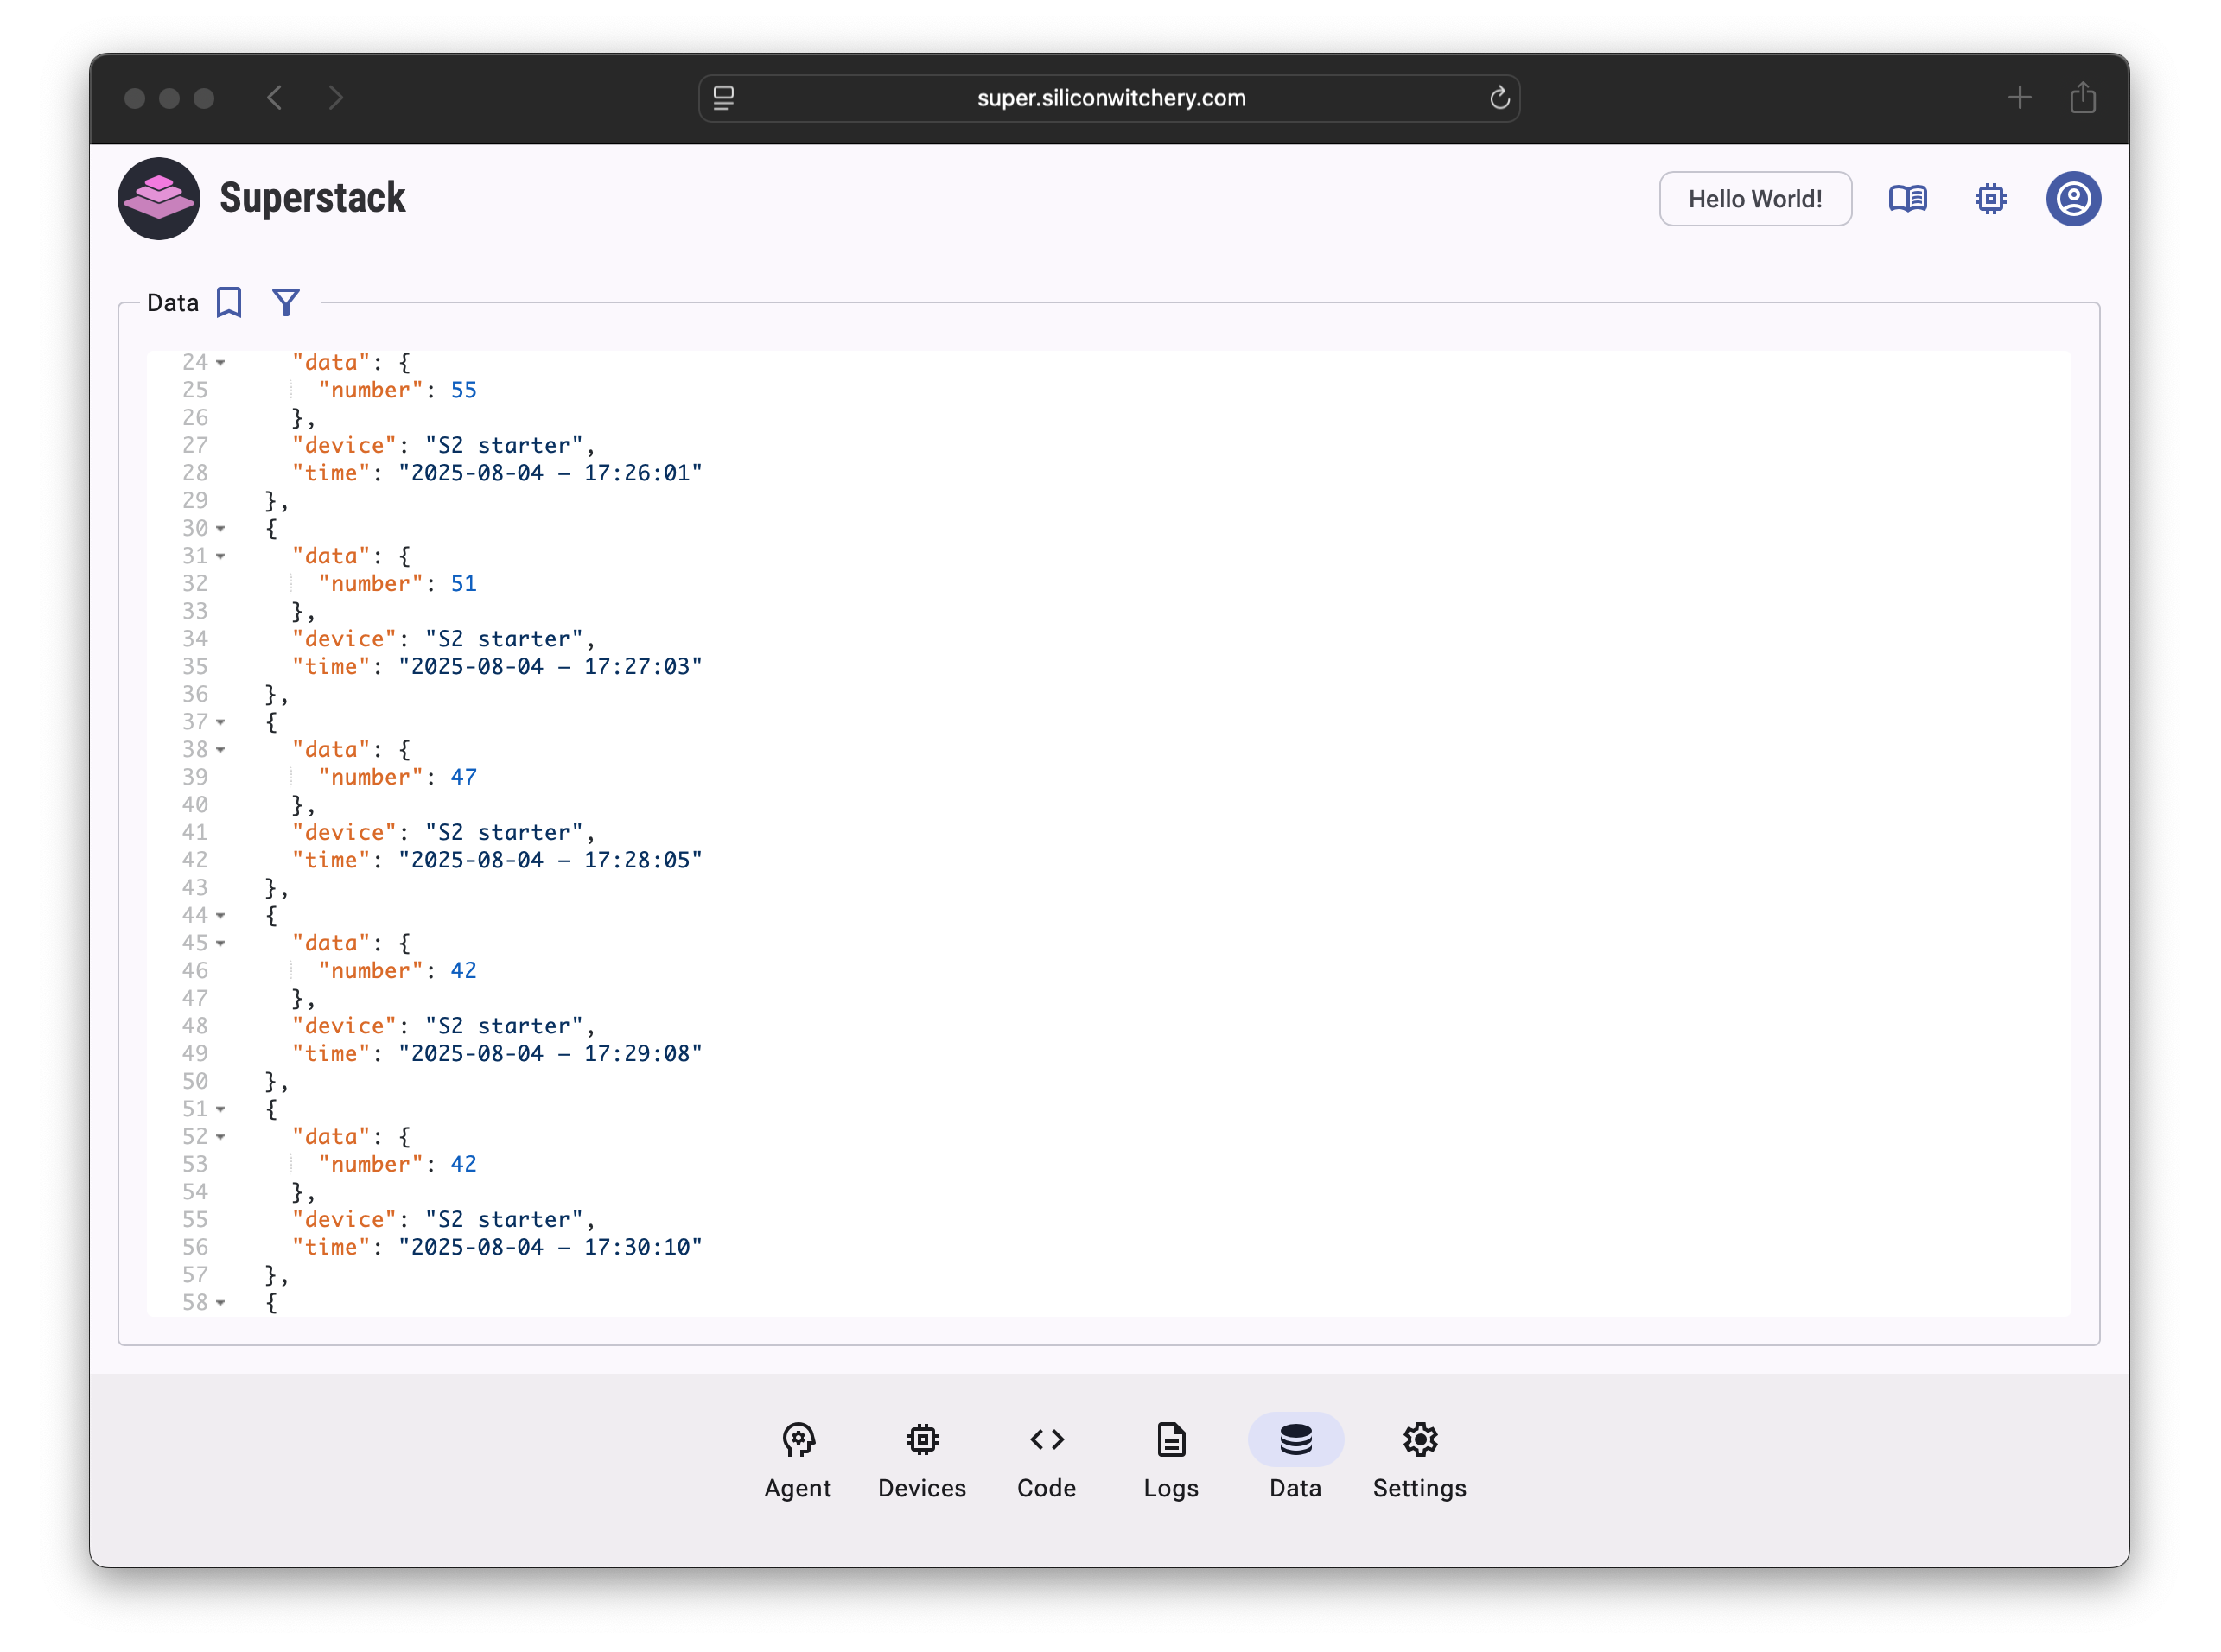Viewport: 2221px width, 1652px height.
Task: Open the data filter funnel icon
Action: tap(286, 302)
